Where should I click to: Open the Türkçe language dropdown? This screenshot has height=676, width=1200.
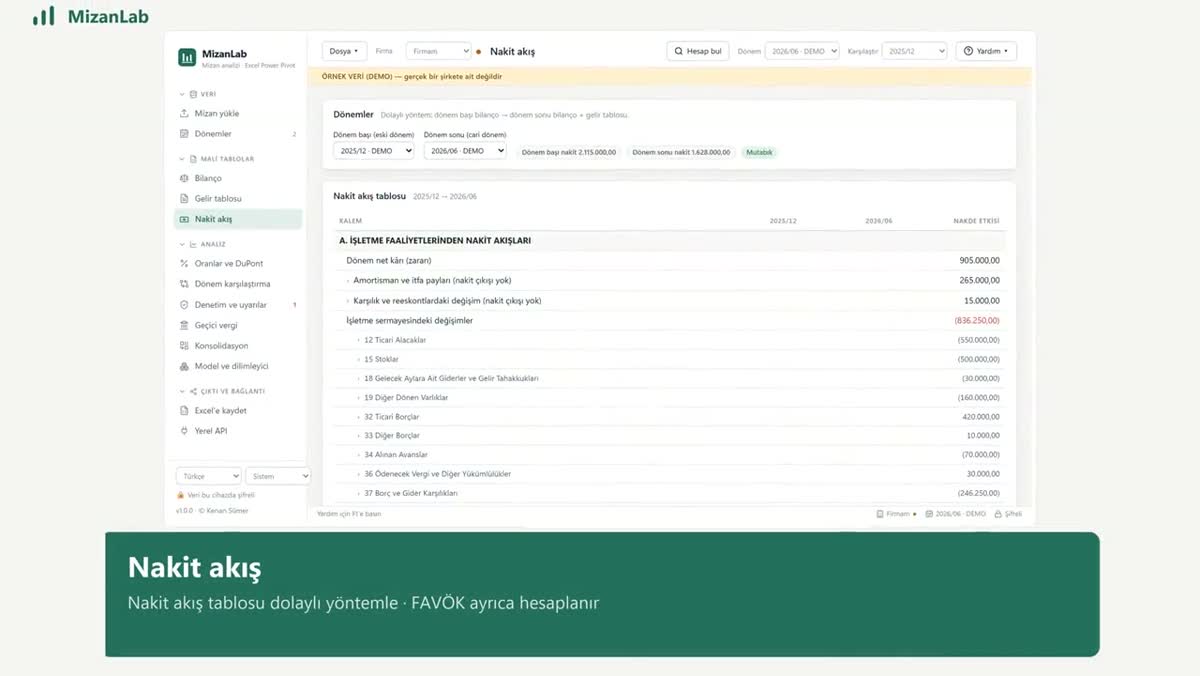[x=208, y=476]
